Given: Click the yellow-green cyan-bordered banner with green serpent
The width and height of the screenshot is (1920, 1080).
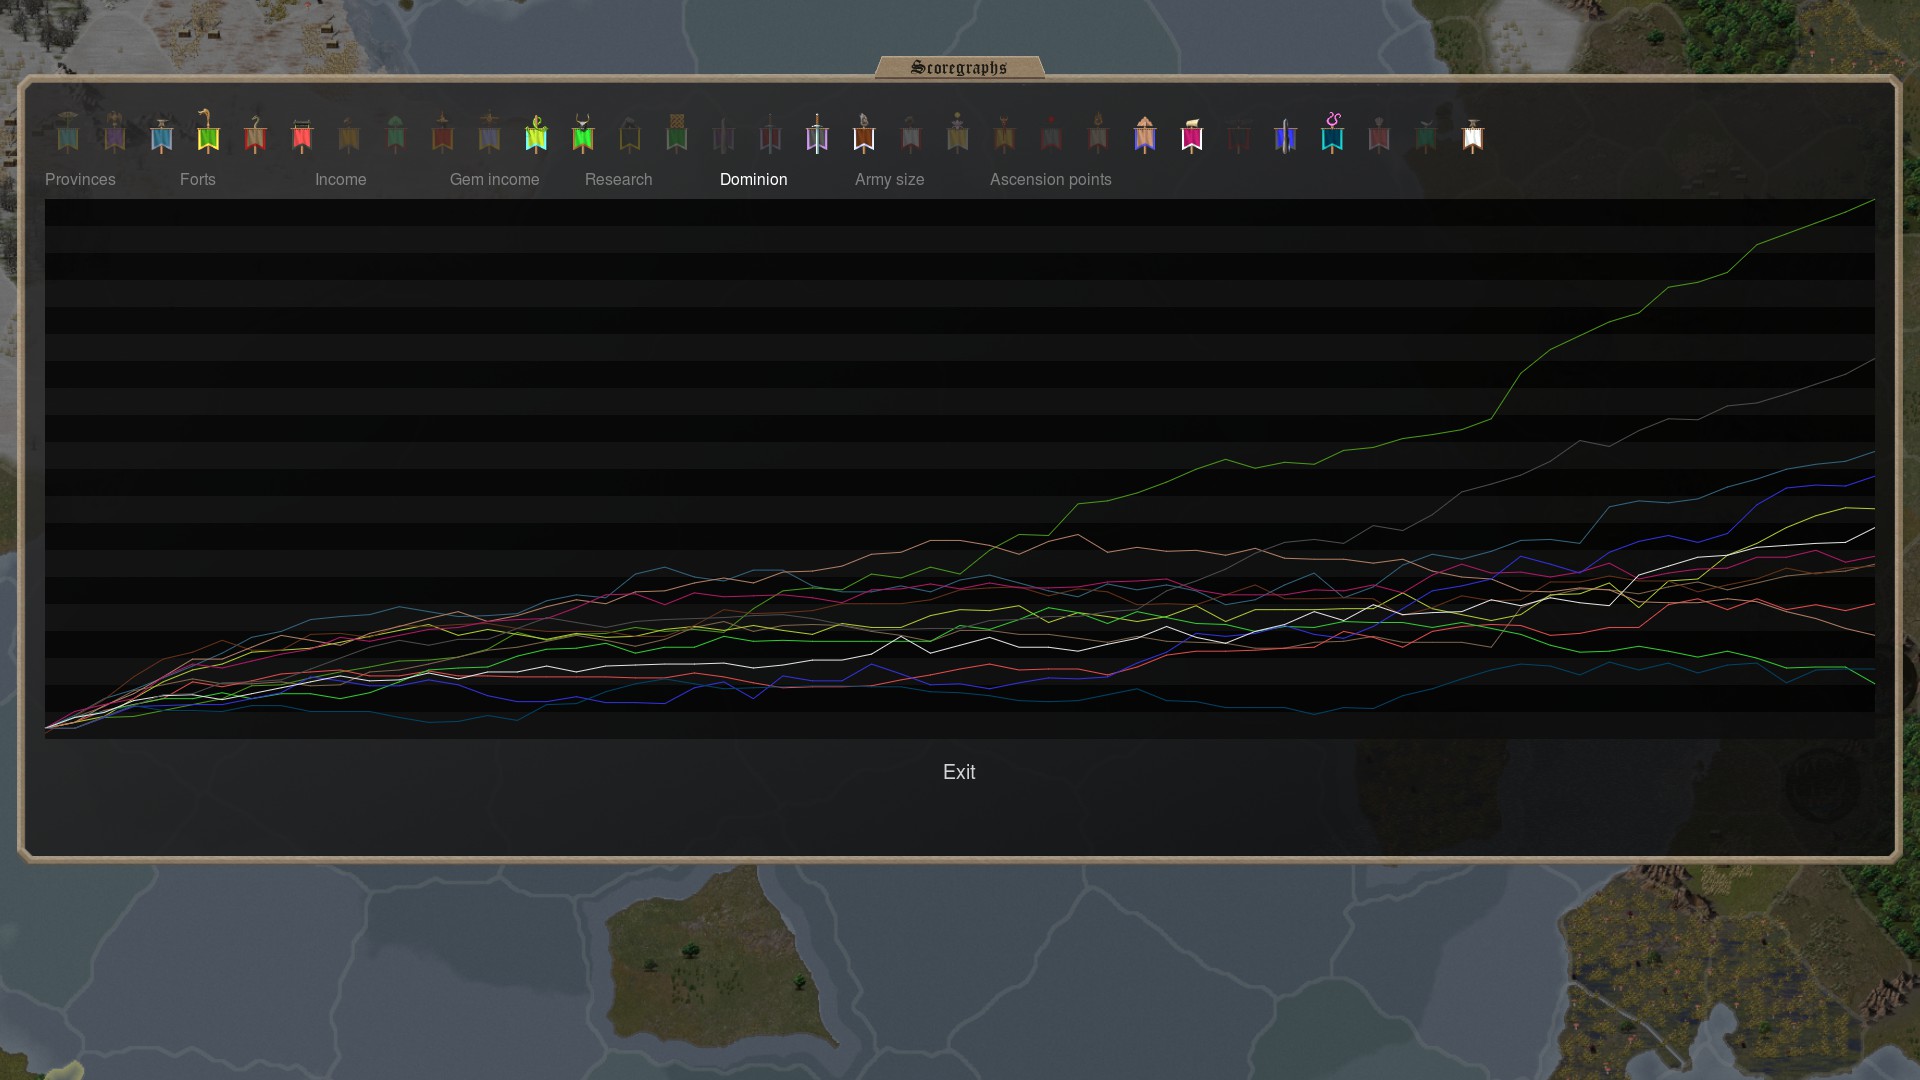Looking at the screenshot, I should pos(536,132).
